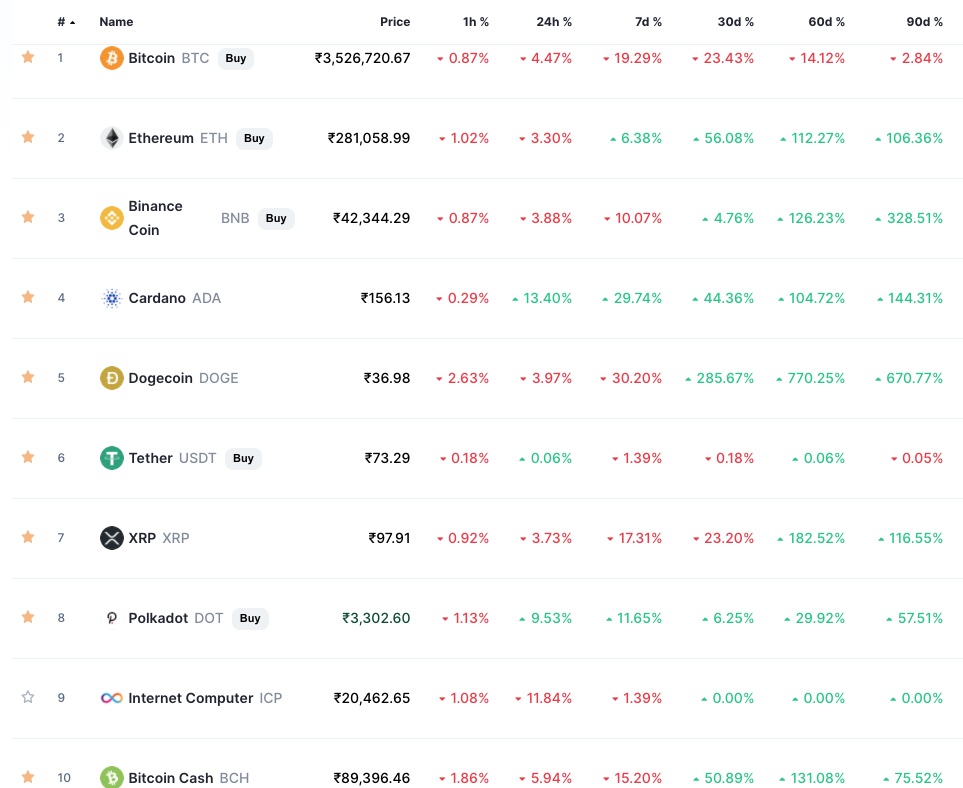Image resolution: width=963 pixels, height=788 pixels.
Task: Toggle the watchlist star for Bitcoin
Action: 28,57
